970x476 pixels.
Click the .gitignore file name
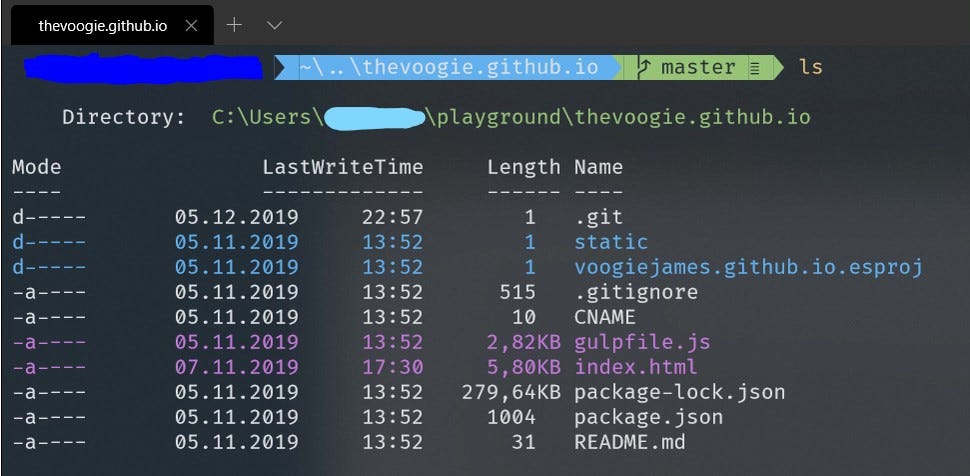pyautogui.click(x=636, y=292)
